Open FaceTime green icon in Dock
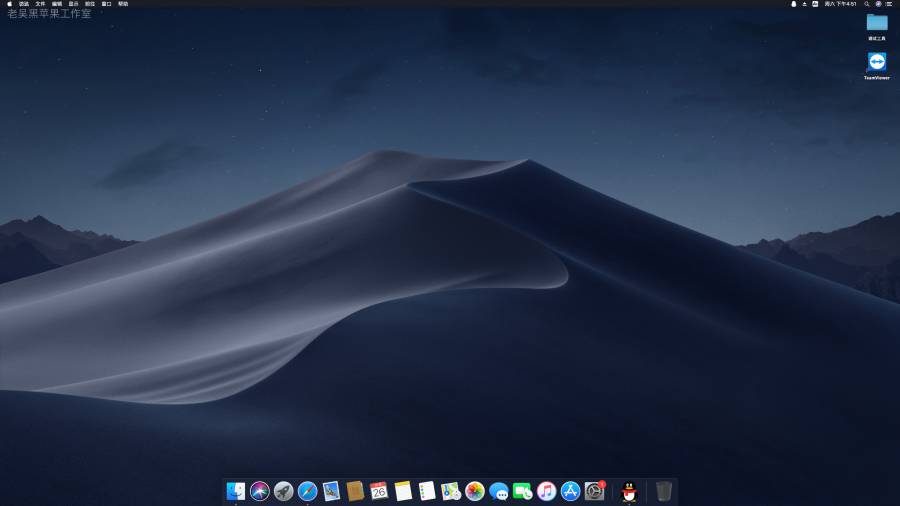Viewport: 900px width, 506px height. (x=522, y=491)
